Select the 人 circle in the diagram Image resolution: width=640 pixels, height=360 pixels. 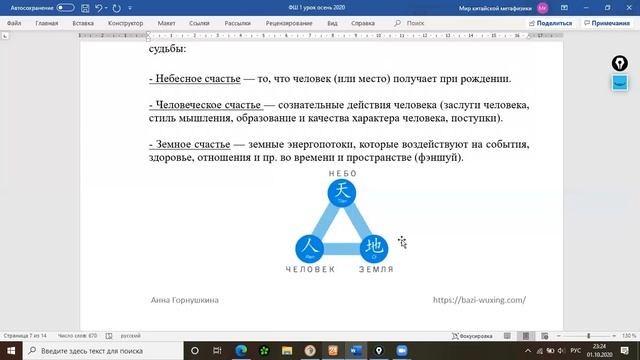[309, 249]
